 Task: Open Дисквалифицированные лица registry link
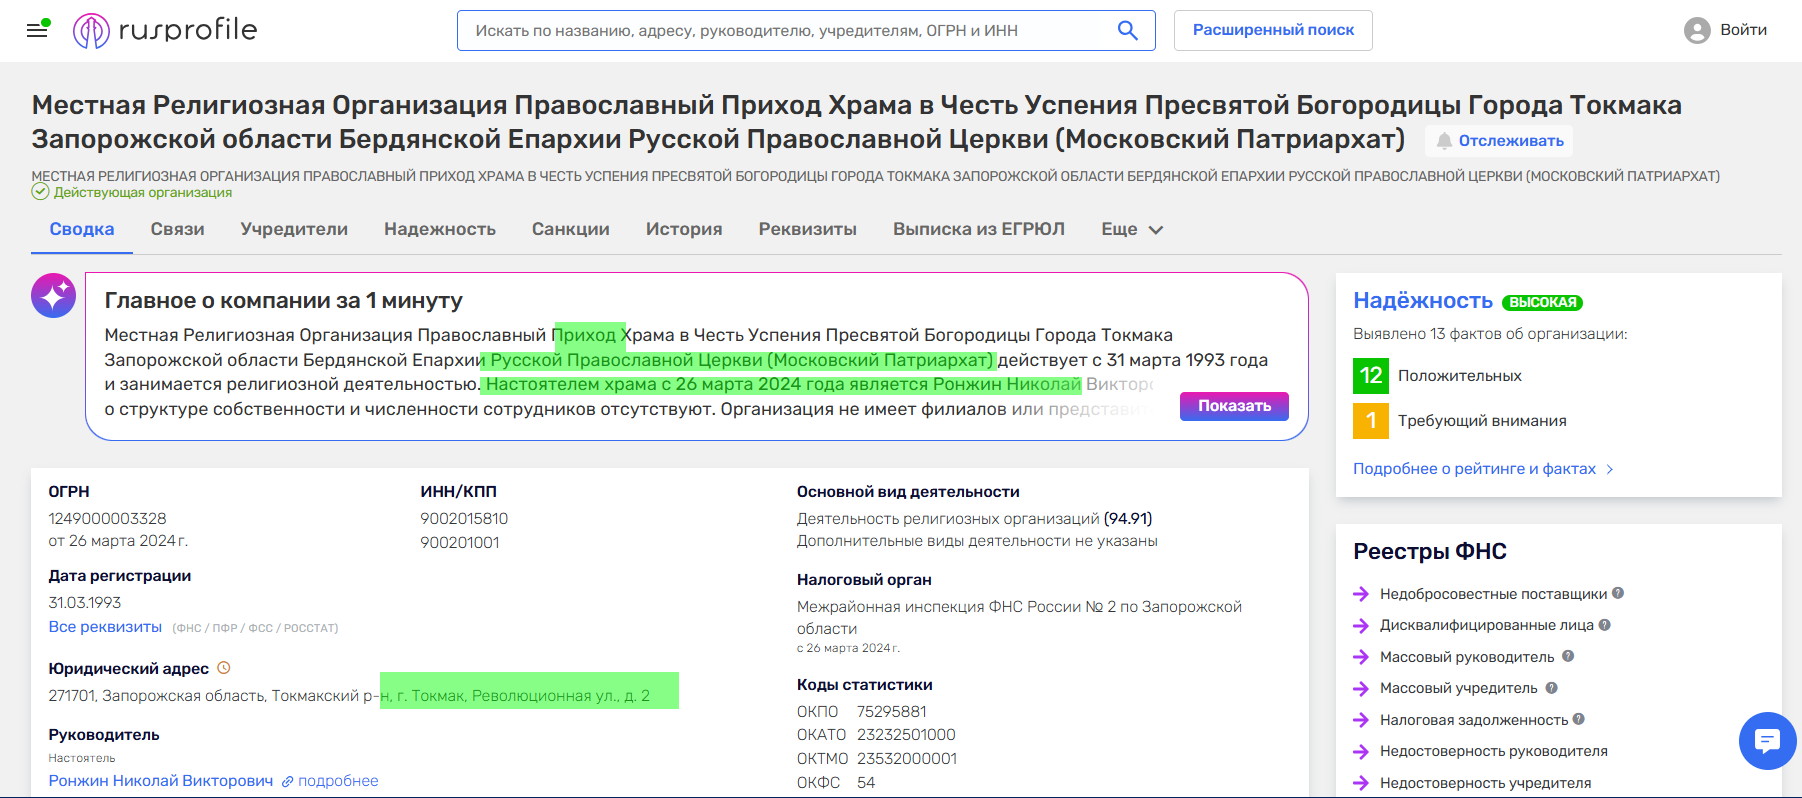tap(1486, 626)
